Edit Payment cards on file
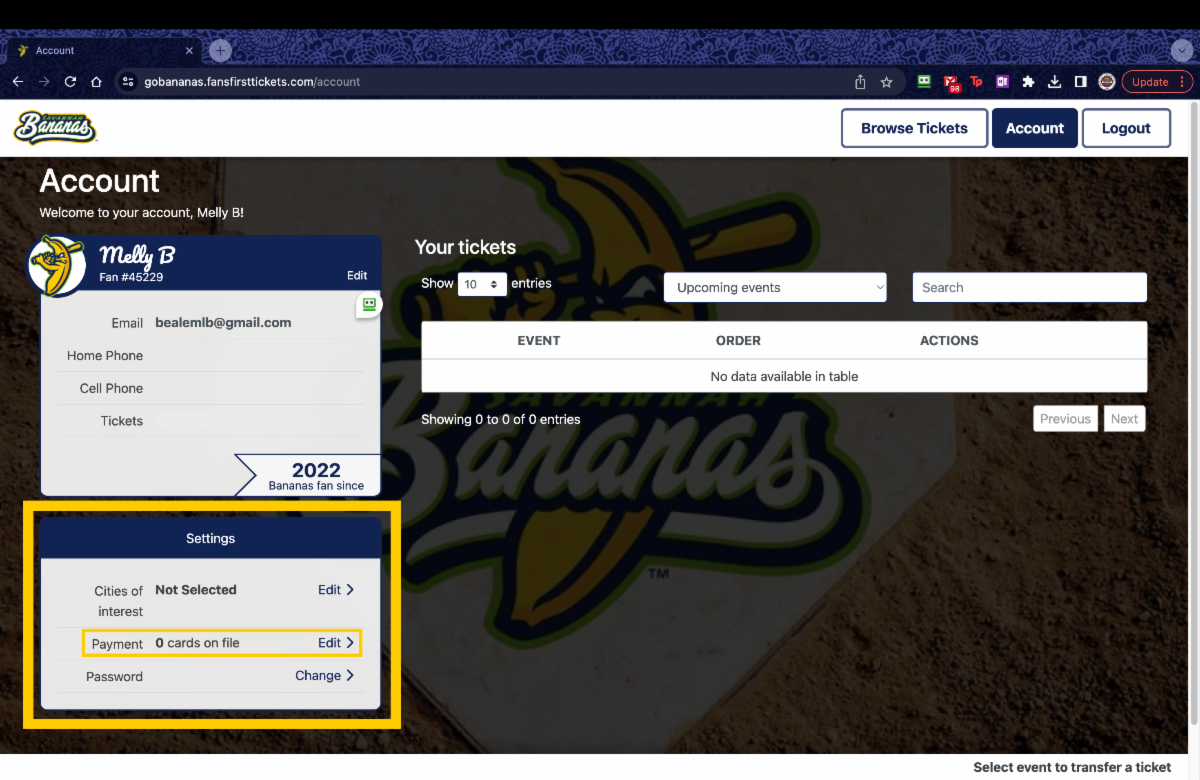 336,643
